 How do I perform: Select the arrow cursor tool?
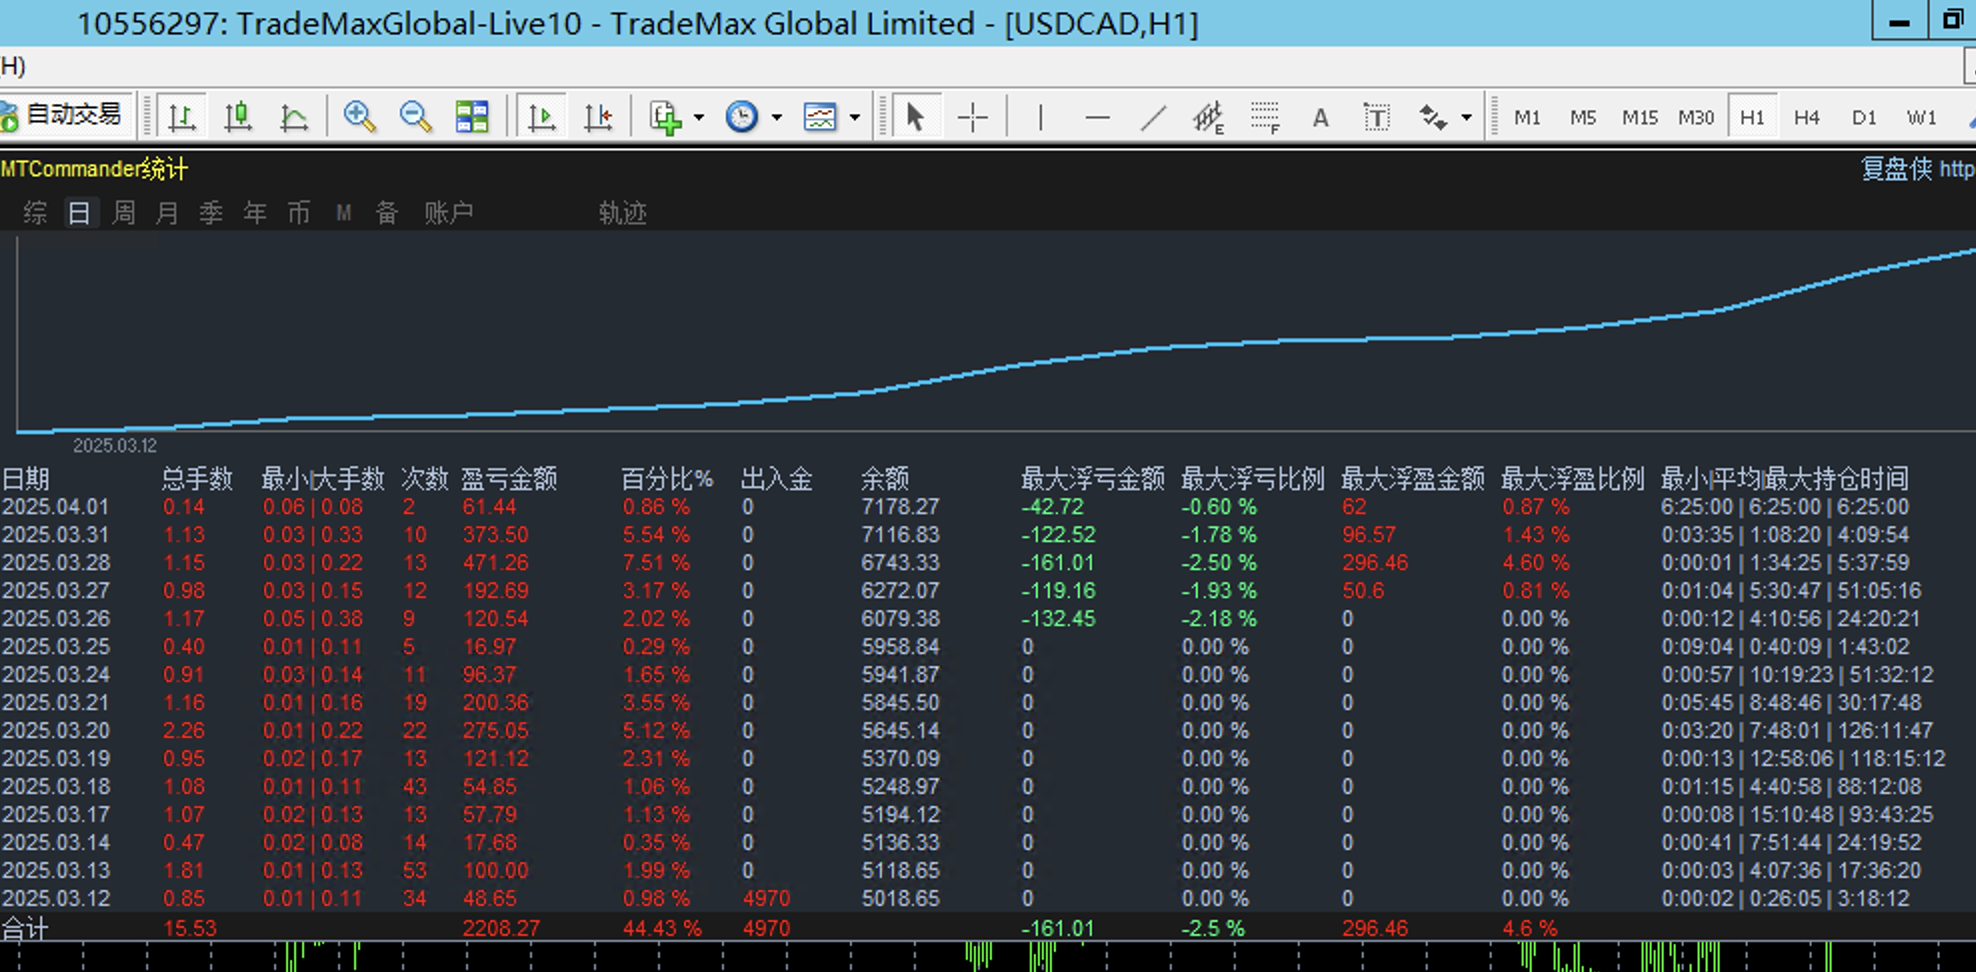click(x=915, y=117)
